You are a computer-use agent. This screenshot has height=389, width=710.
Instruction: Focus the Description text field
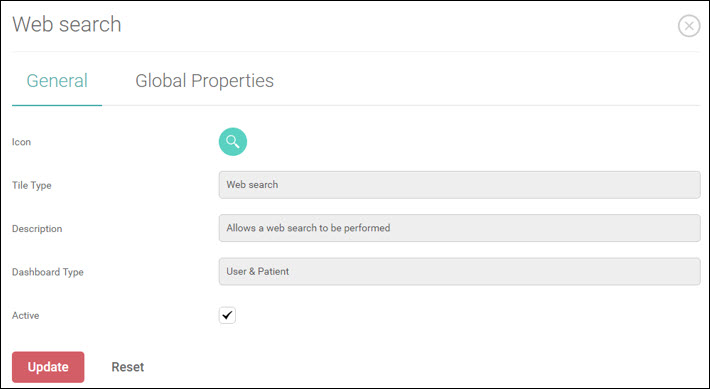460,228
